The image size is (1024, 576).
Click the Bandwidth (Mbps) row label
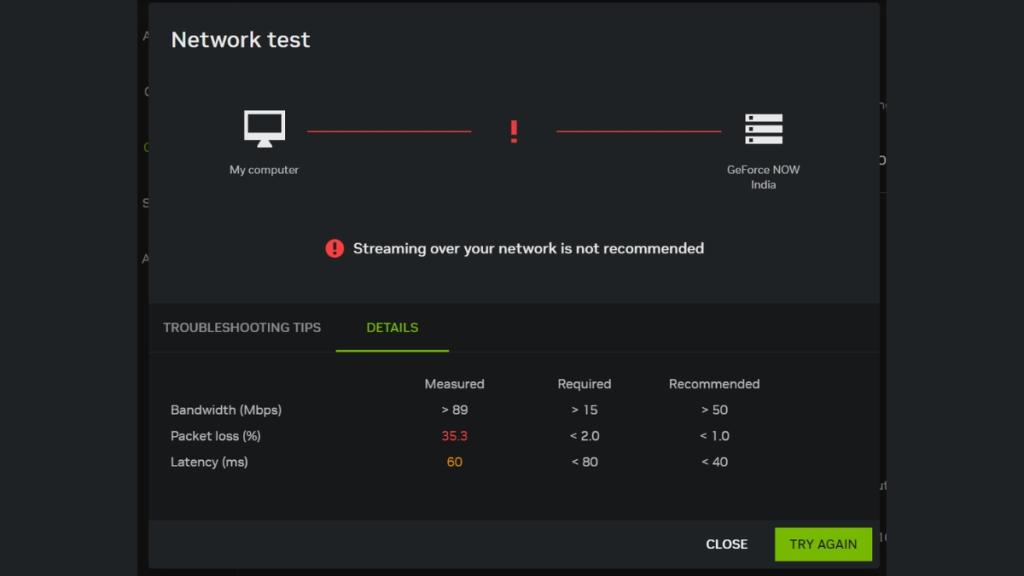click(x=227, y=410)
